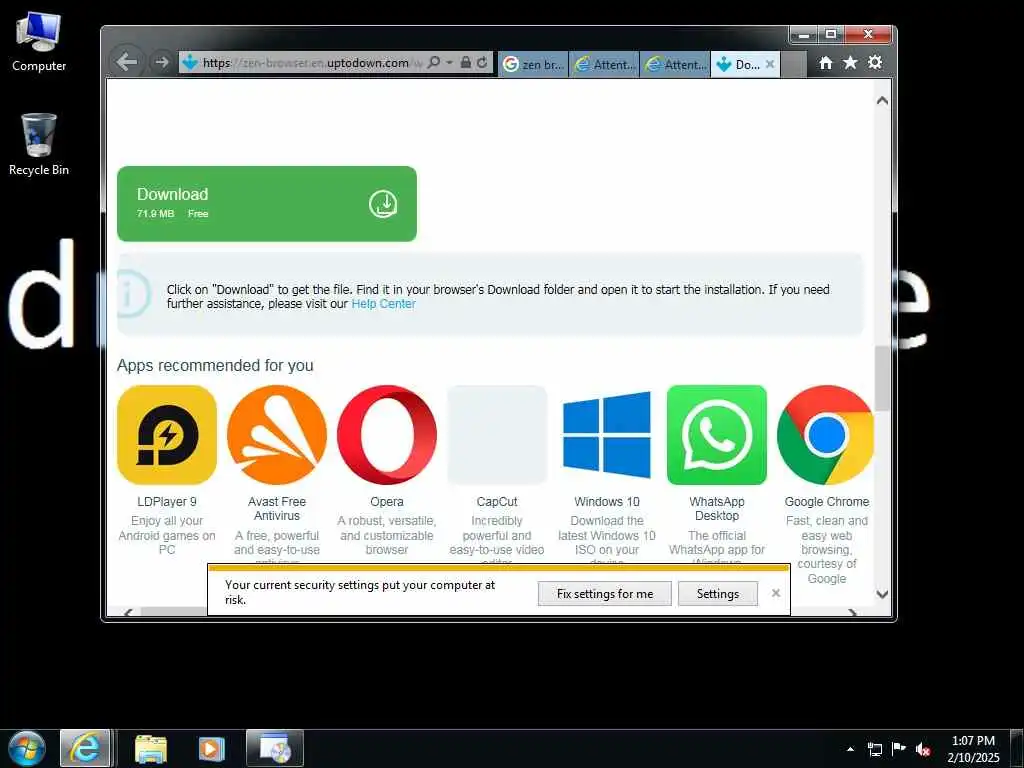Select the Computer desktop icon

pyautogui.click(x=39, y=42)
